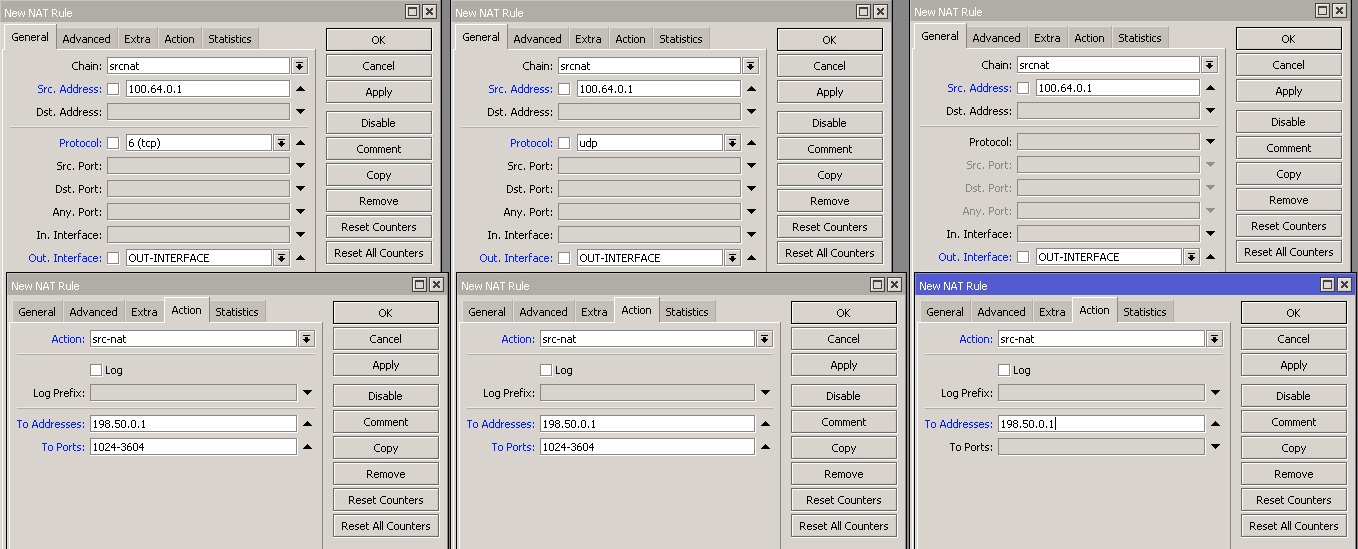Expand Dst. Address field in tcp rule window
The width and height of the screenshot is (1358, 549).
tap(300, 112)
